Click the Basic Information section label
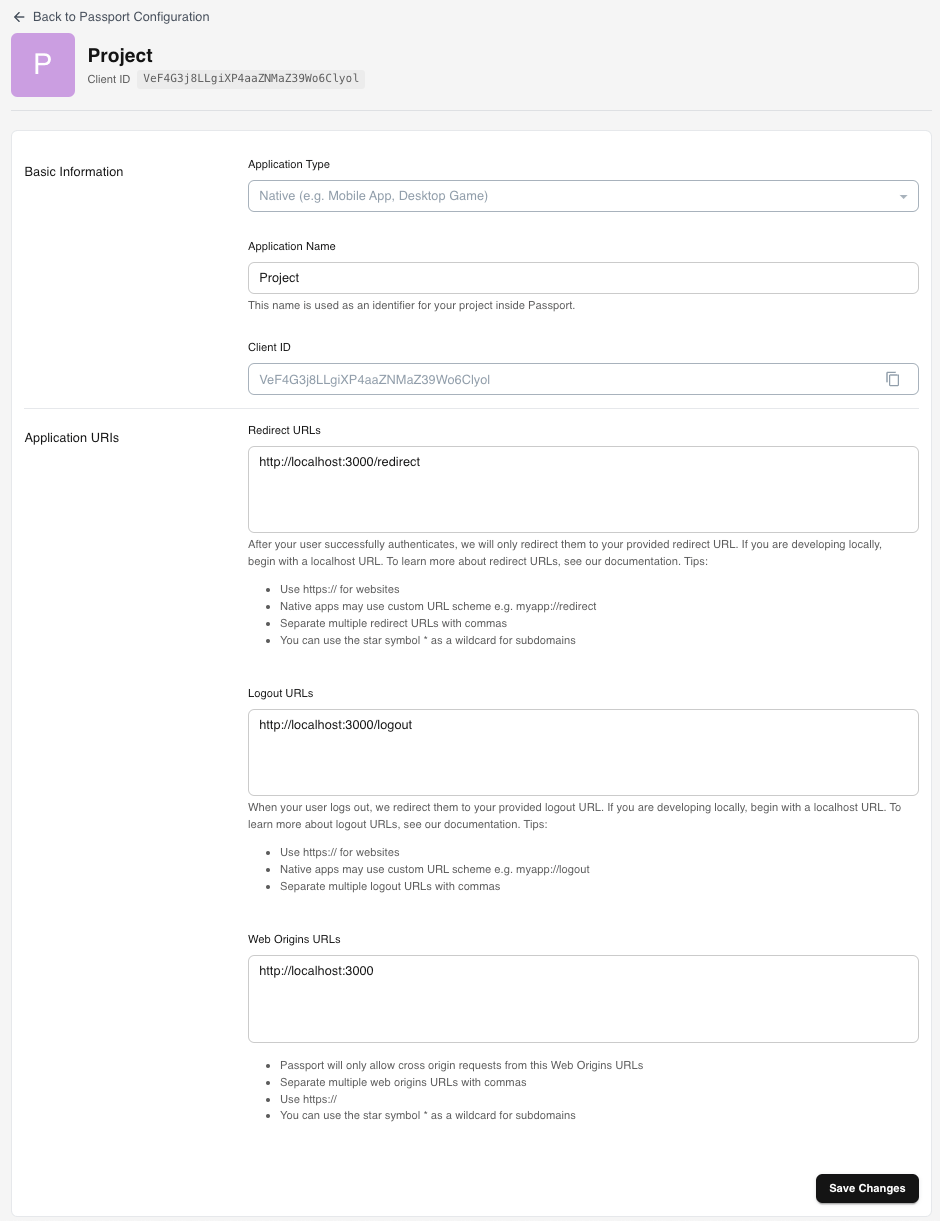Viewport: 940px width, 1221px height. tap(74, 172)
